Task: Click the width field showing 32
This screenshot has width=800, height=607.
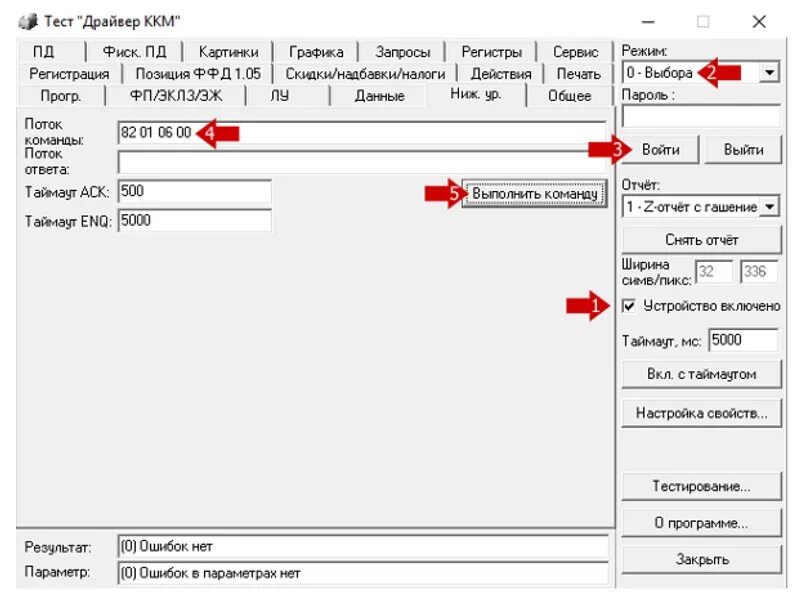Action: pyautogui.click(x=714, y=272)
